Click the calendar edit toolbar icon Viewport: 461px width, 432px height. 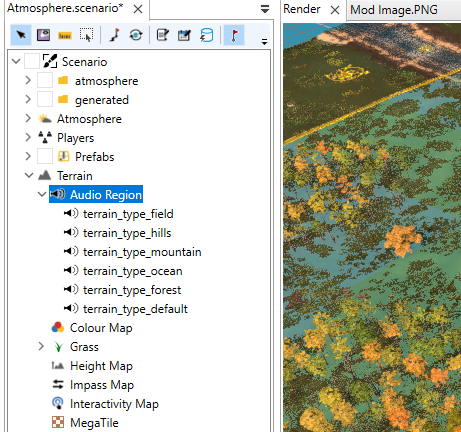pos(184,35)
